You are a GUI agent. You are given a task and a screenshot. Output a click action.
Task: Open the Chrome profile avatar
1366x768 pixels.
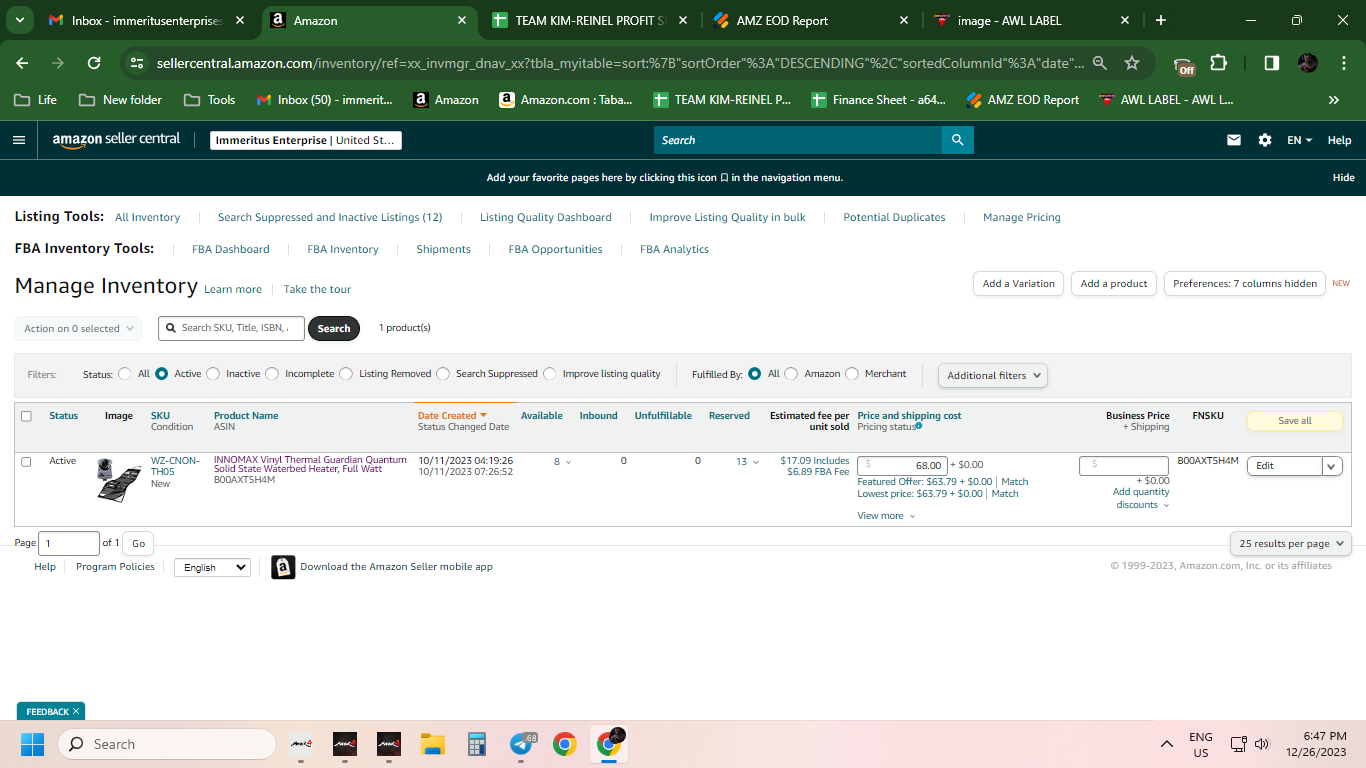click(x=1308, y=63)
